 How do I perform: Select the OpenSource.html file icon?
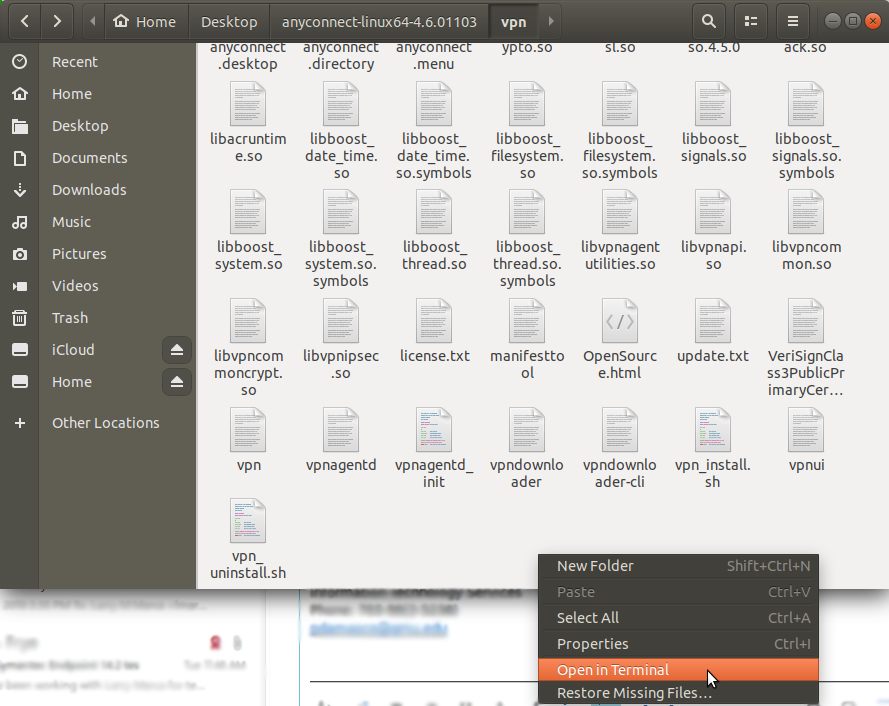(620, 321)
